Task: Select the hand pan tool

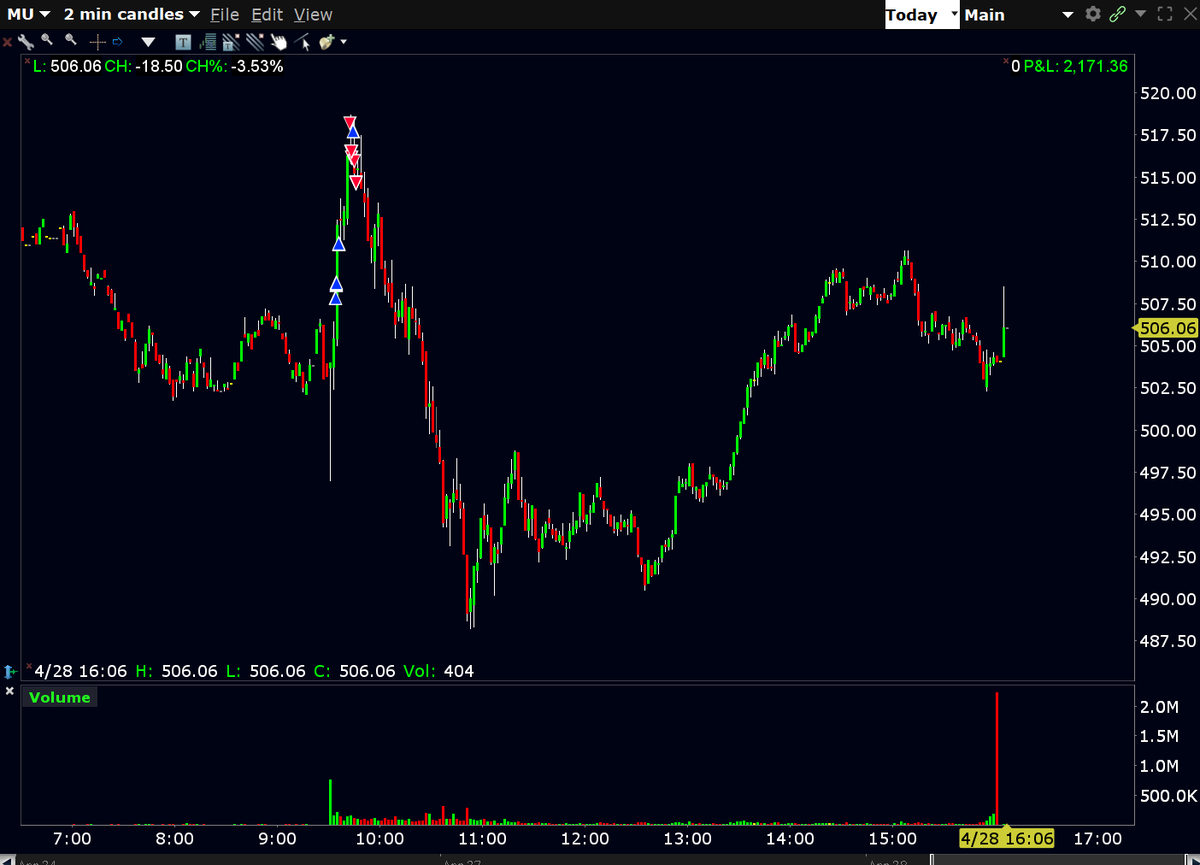Action: [x=279, y=42]
